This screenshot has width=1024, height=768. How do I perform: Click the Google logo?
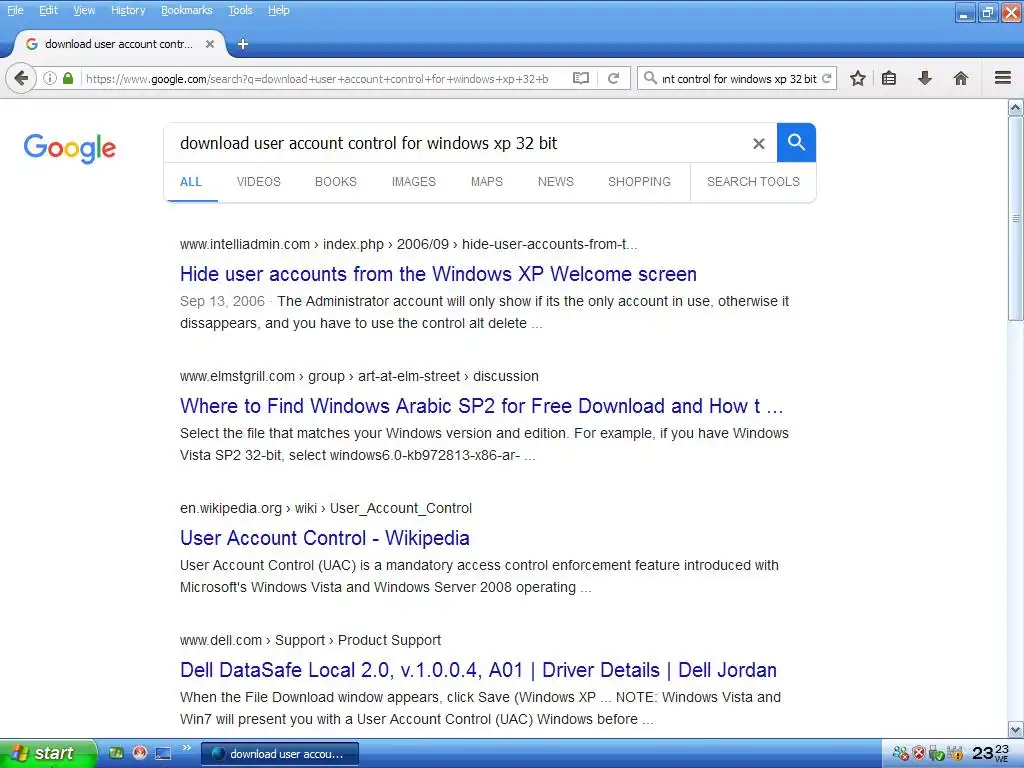coord(70,148)
